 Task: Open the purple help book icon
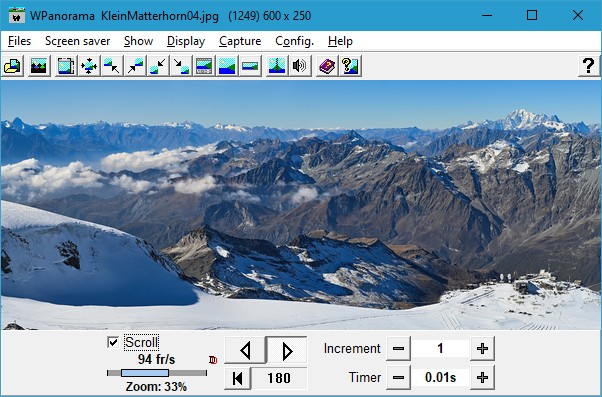click(327, 66)
